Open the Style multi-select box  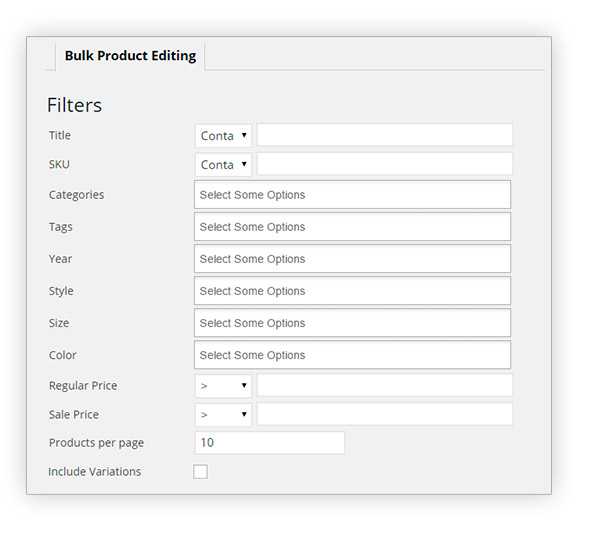pos(352,291)
